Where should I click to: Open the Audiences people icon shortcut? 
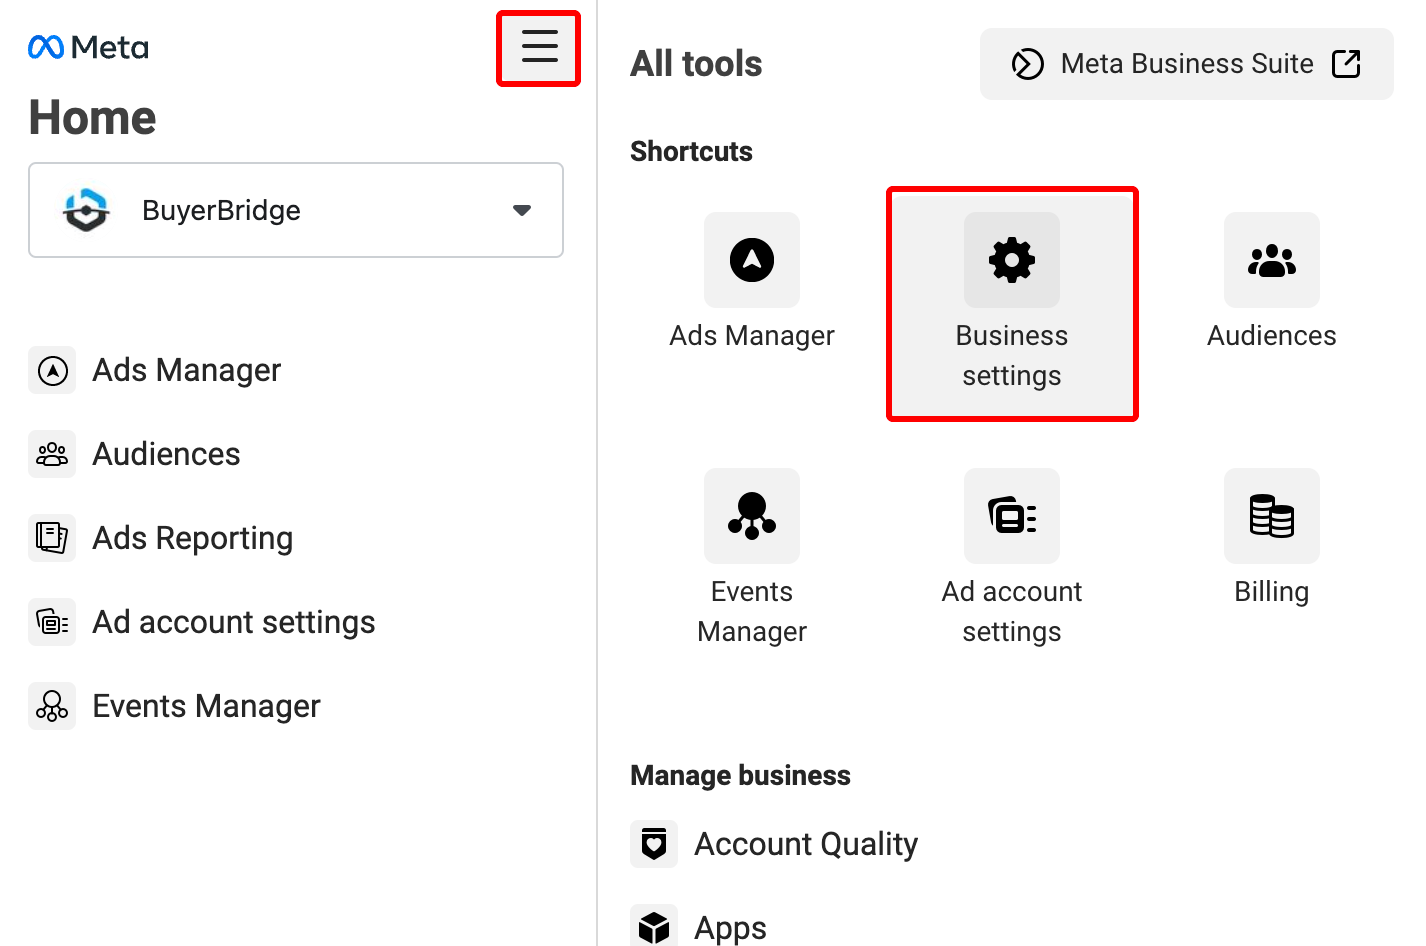1272,260
